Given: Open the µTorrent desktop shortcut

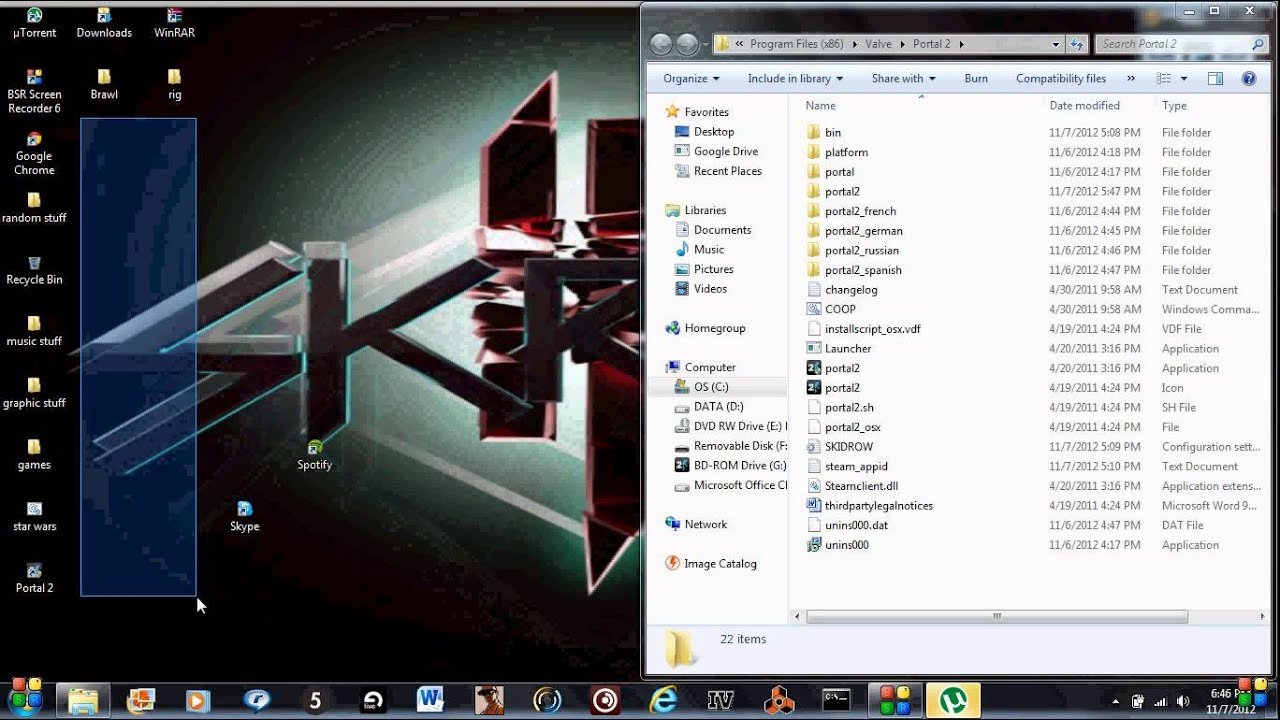Looking at the screenshot, I should click(34, 23).
